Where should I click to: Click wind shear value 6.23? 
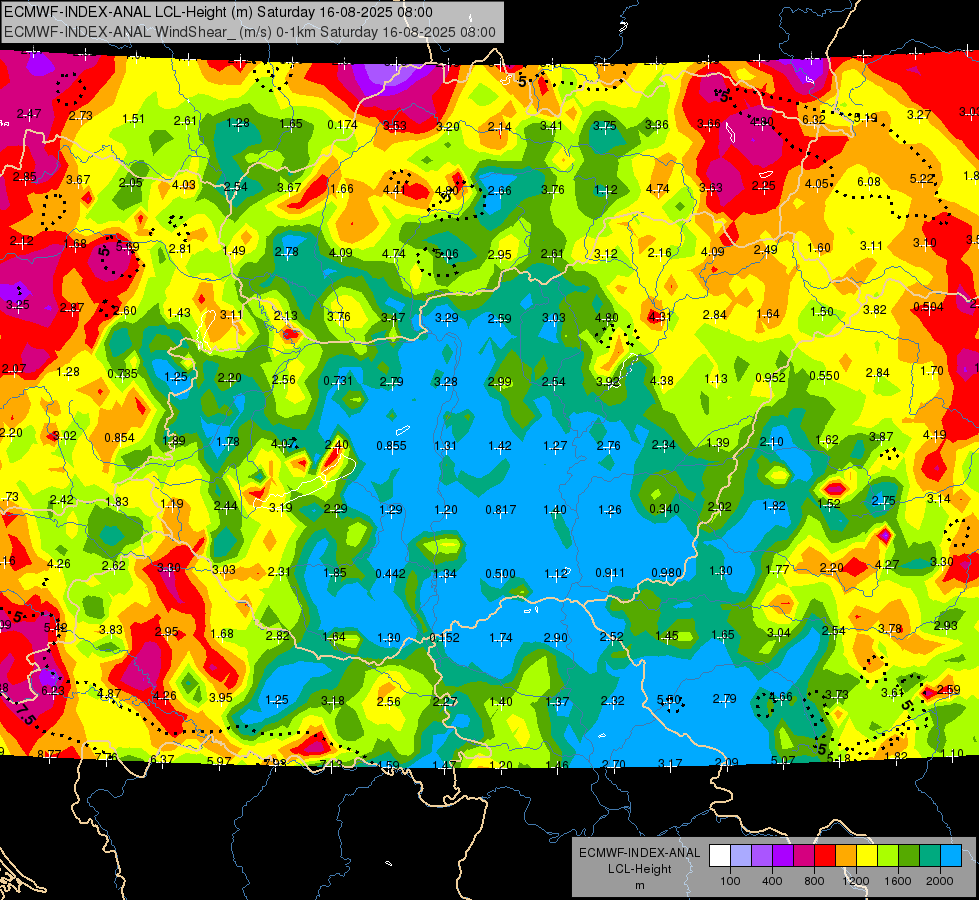coord(53,690)
